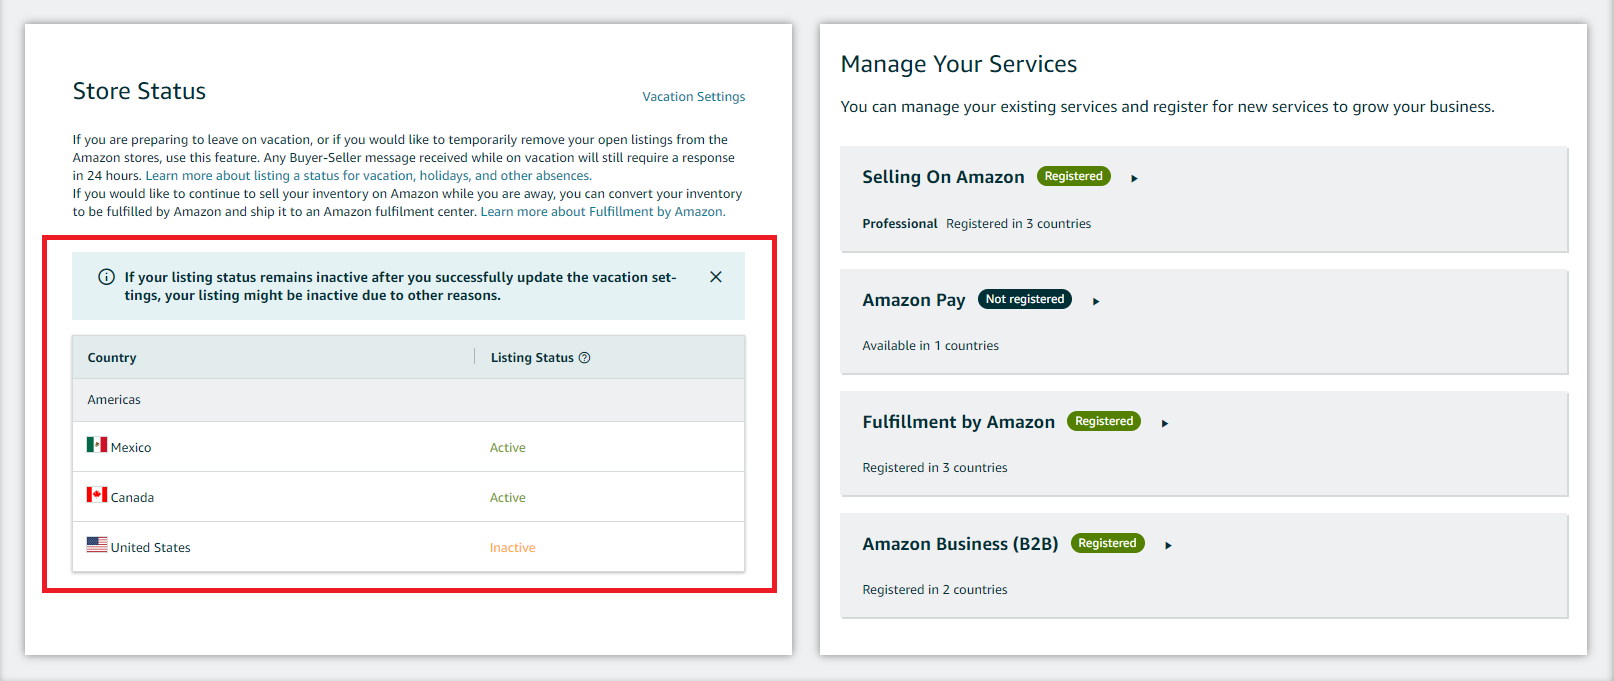Click Not registered badge on Amazon Pay
This screenshot has width=1614, height=681.
(1025, 299)
